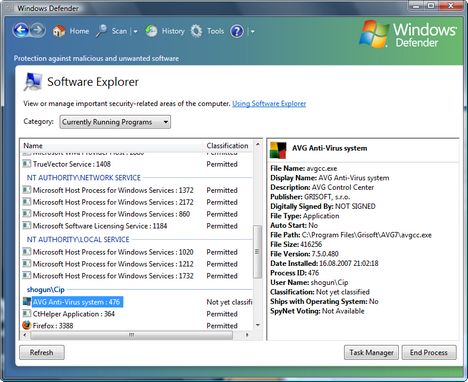The width and height of the screenshot is (468, 382).
Task: Open the Scan options dropdown arrow
Action: tap(135, 32)
